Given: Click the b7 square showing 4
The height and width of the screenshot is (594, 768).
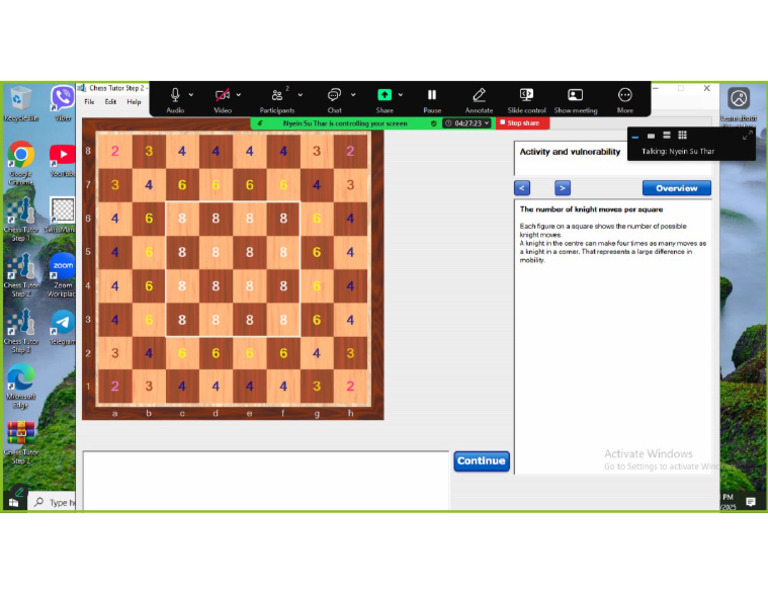Looking at the screenshot, I should pyautogui.click(x=148, y=185).
